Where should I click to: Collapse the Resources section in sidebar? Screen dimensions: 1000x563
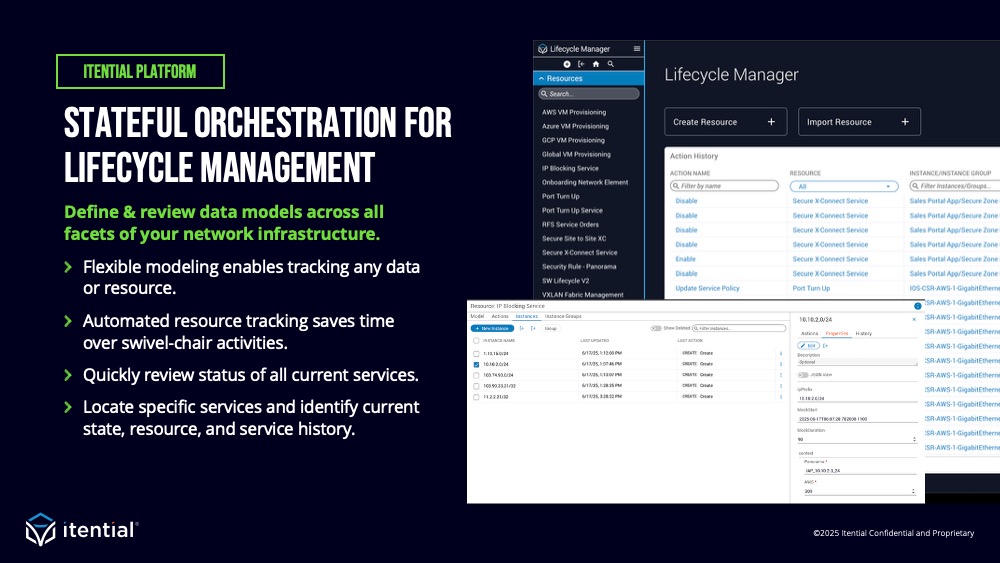tap(589, 78)
